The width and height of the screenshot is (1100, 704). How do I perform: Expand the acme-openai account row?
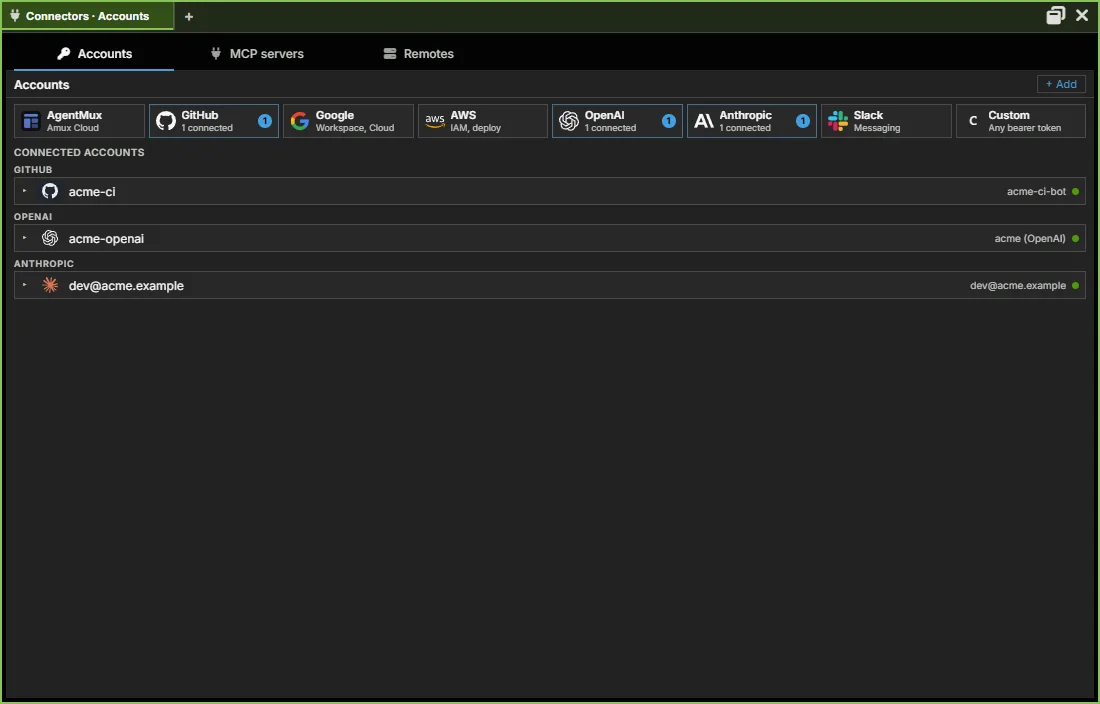click(x=25, y=238)
